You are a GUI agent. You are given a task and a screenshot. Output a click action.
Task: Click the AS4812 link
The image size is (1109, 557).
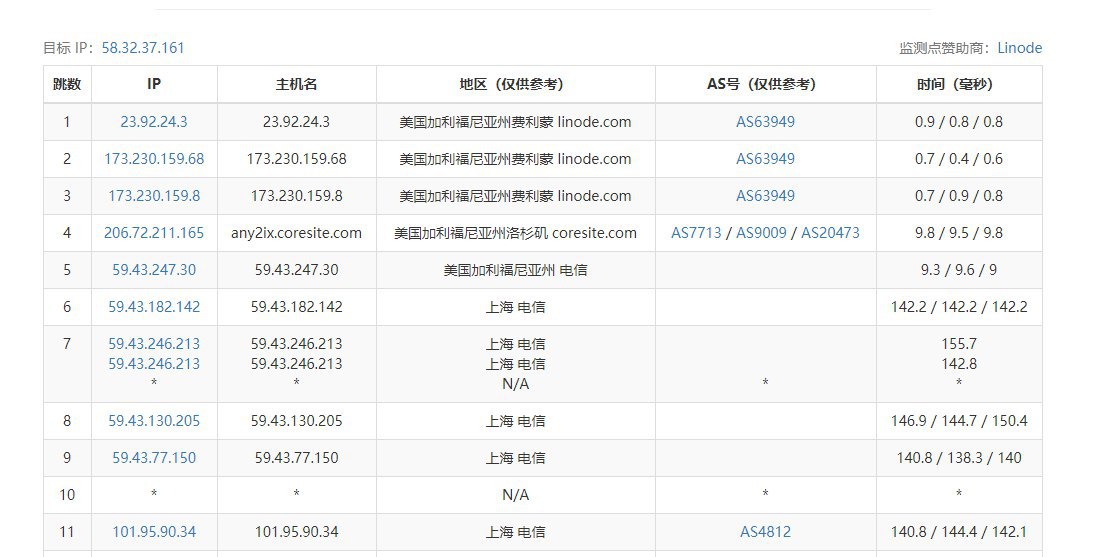tap(765, 532)
